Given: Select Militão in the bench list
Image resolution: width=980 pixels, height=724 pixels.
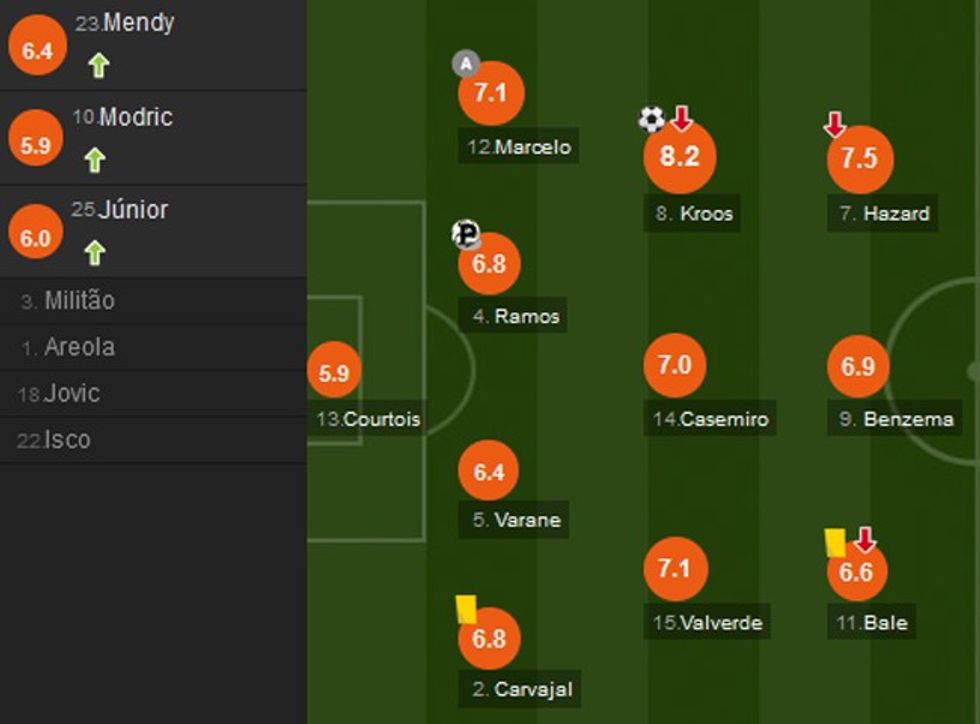Looking at the screenshot, I should (79, 301).
